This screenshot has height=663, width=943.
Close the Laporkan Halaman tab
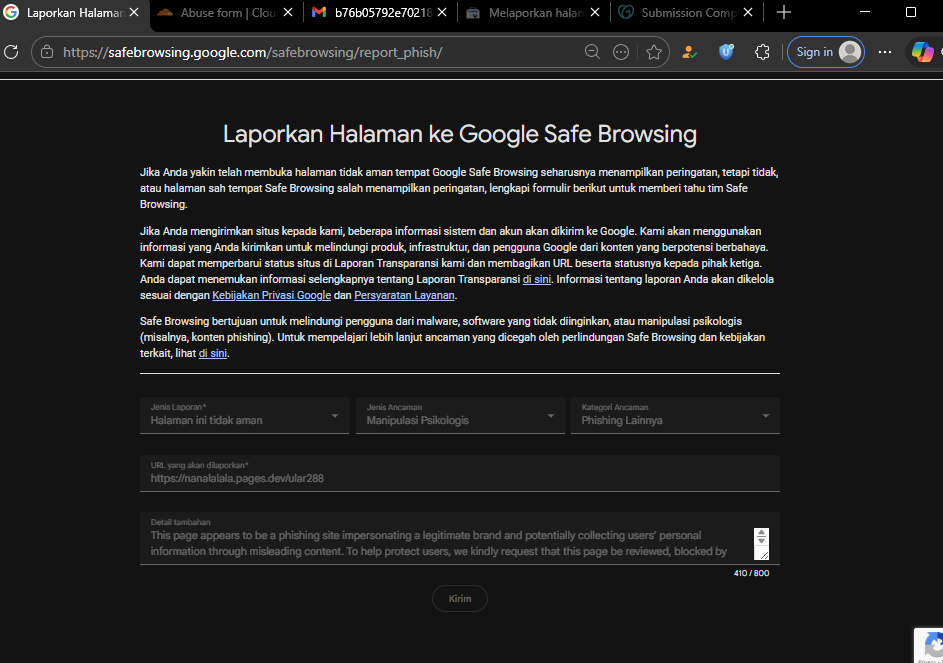pos(134,12)
